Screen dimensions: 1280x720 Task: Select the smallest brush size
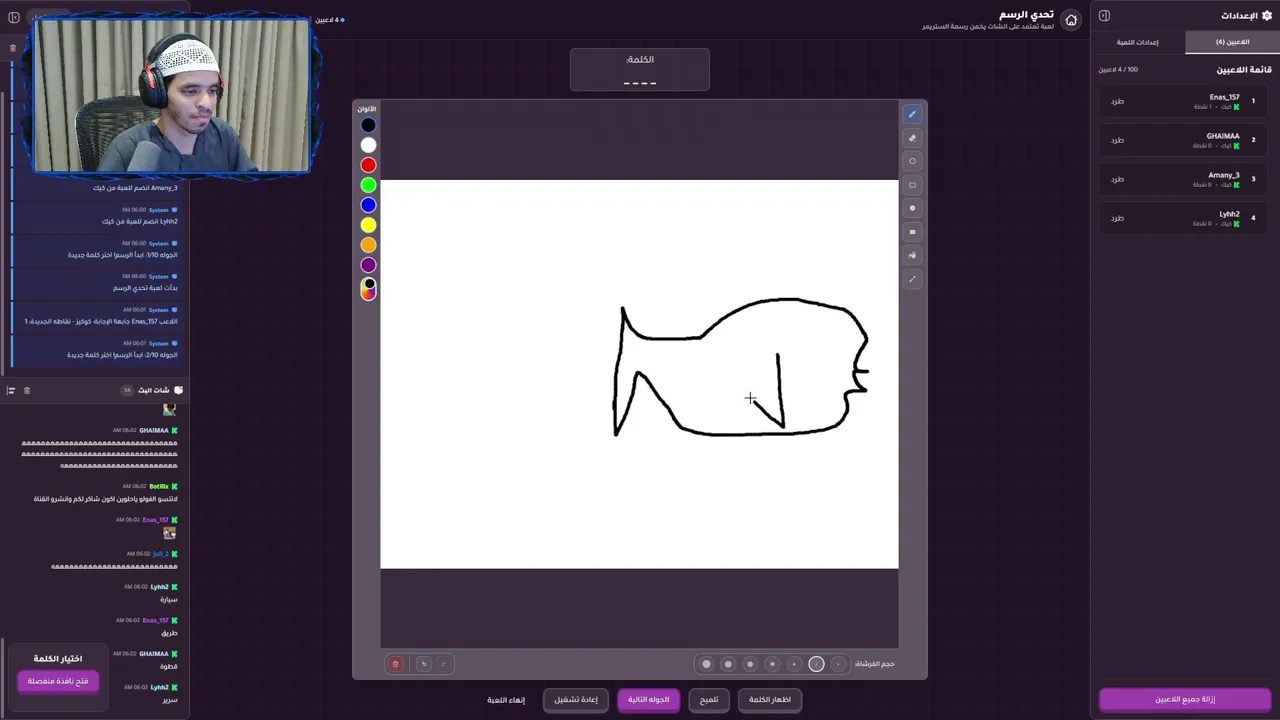point(838,664)
